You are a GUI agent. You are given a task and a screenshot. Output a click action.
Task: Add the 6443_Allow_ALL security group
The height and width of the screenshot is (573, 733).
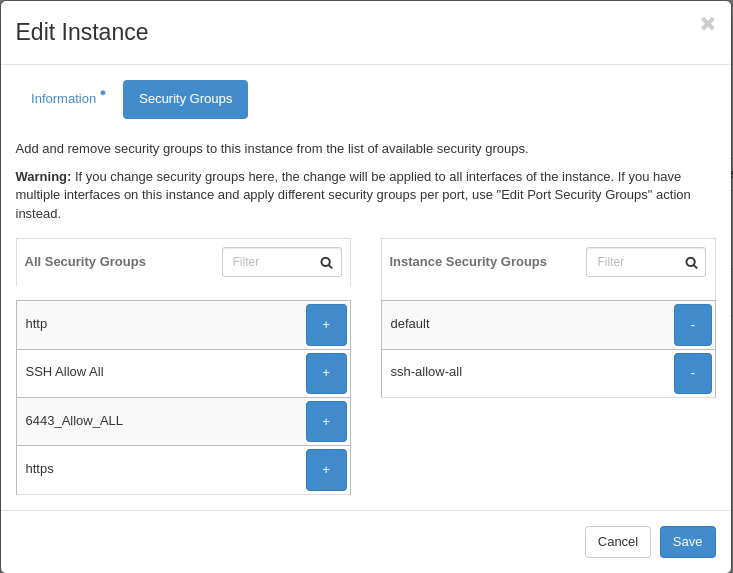tap(326, 421)
